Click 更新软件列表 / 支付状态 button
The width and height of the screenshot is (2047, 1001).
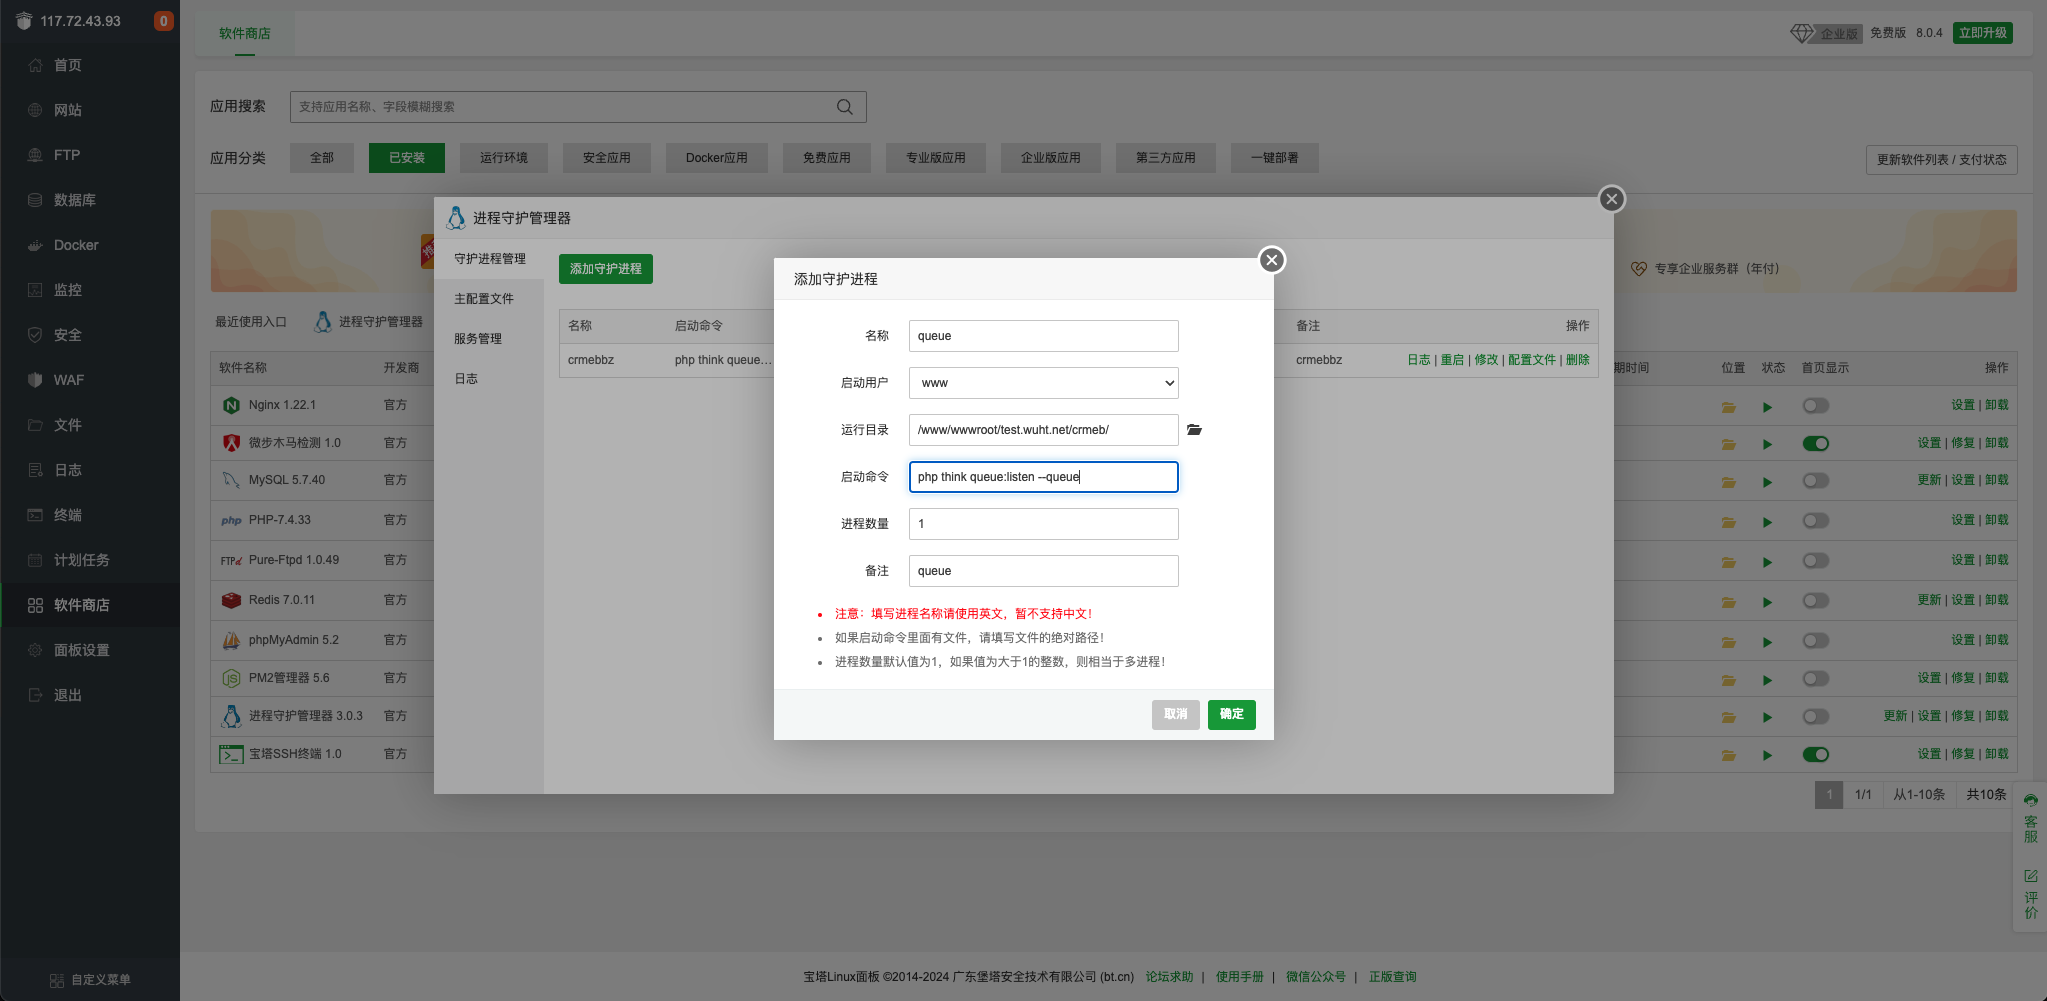point(1941,160)
